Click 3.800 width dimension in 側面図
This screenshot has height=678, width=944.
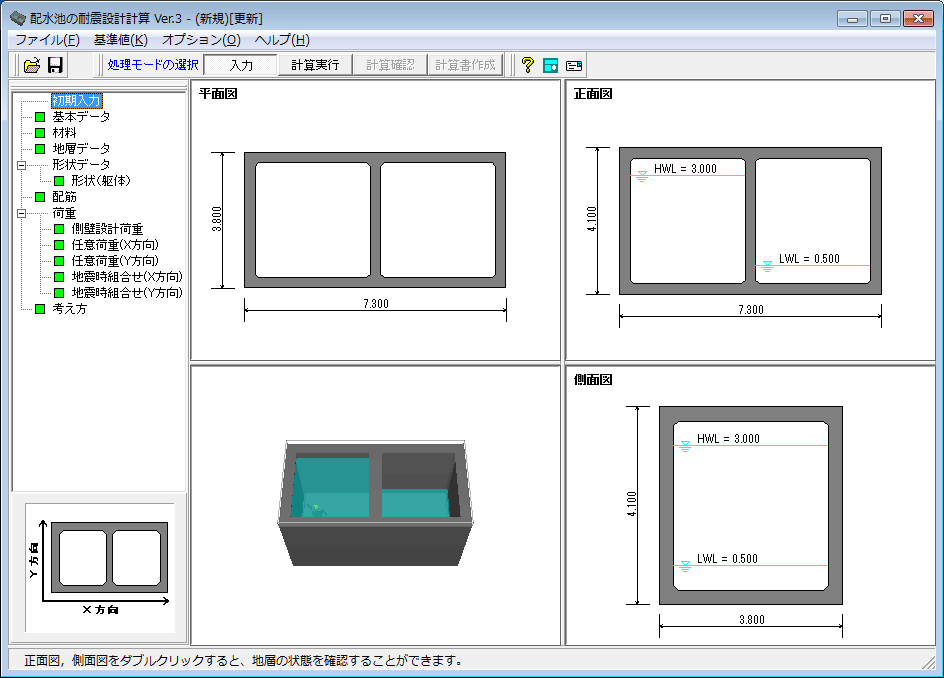(x=752, y=620)
